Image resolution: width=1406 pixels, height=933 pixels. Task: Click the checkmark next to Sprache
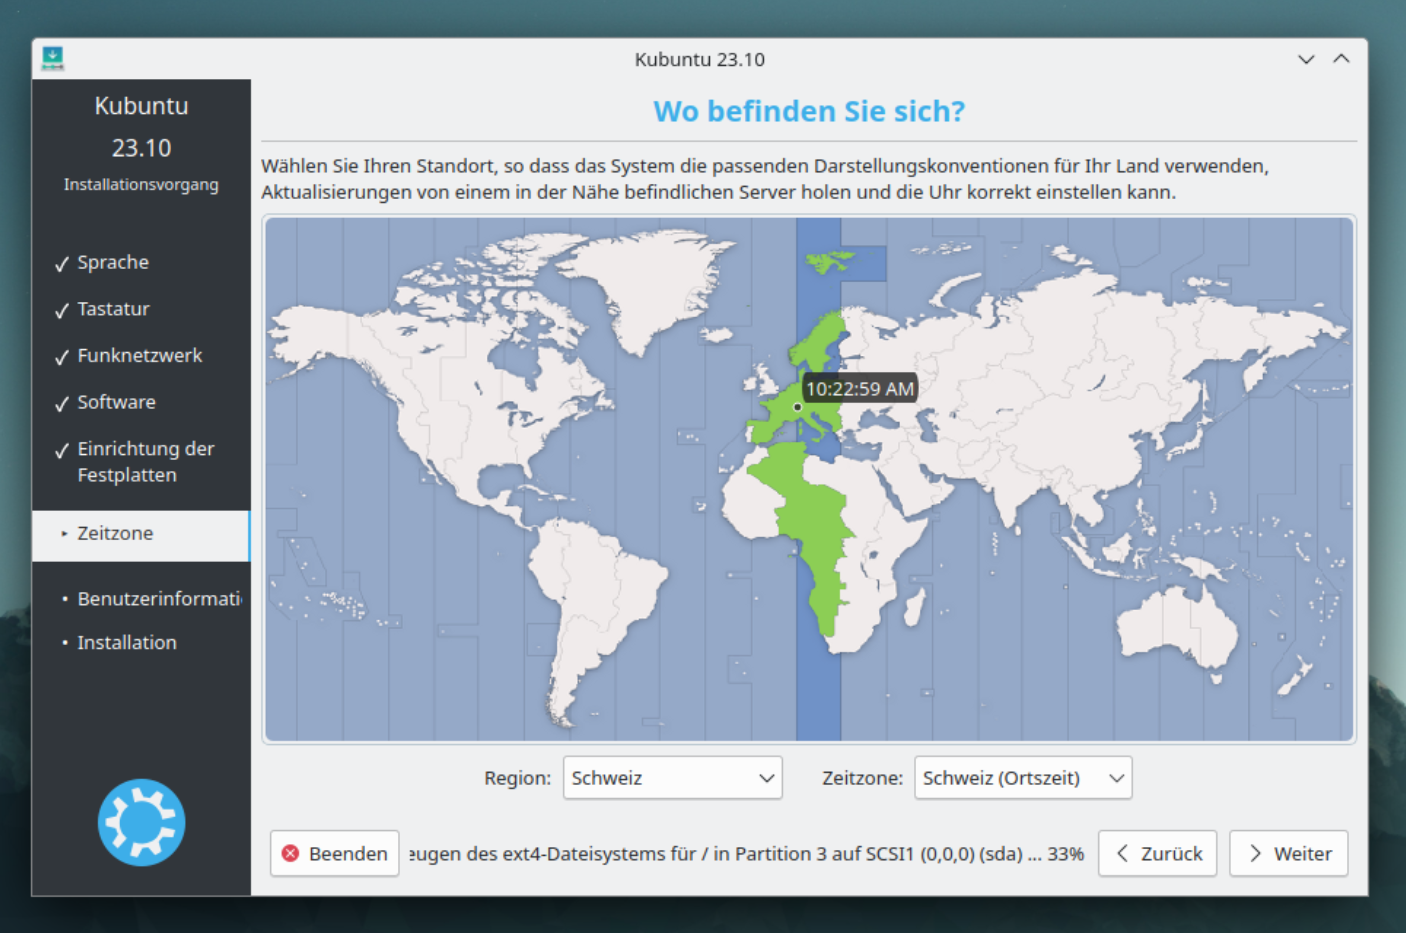click(x=62, y=263)
